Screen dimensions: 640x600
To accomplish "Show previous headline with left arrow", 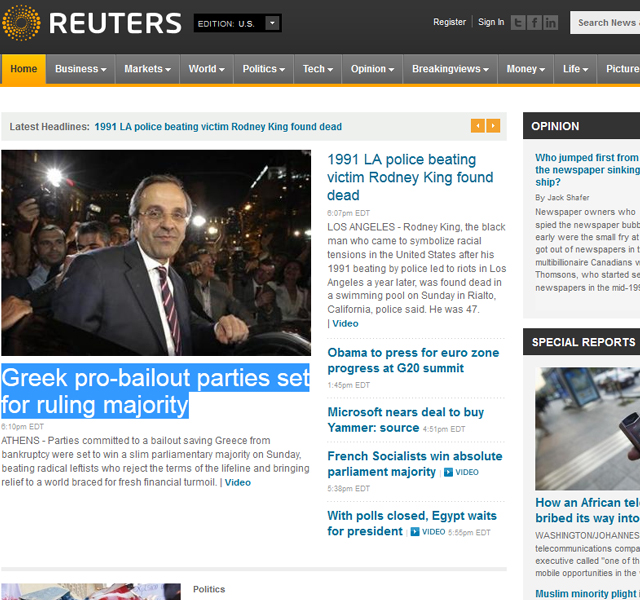I will pyautogui.click(x=478, y=126).
